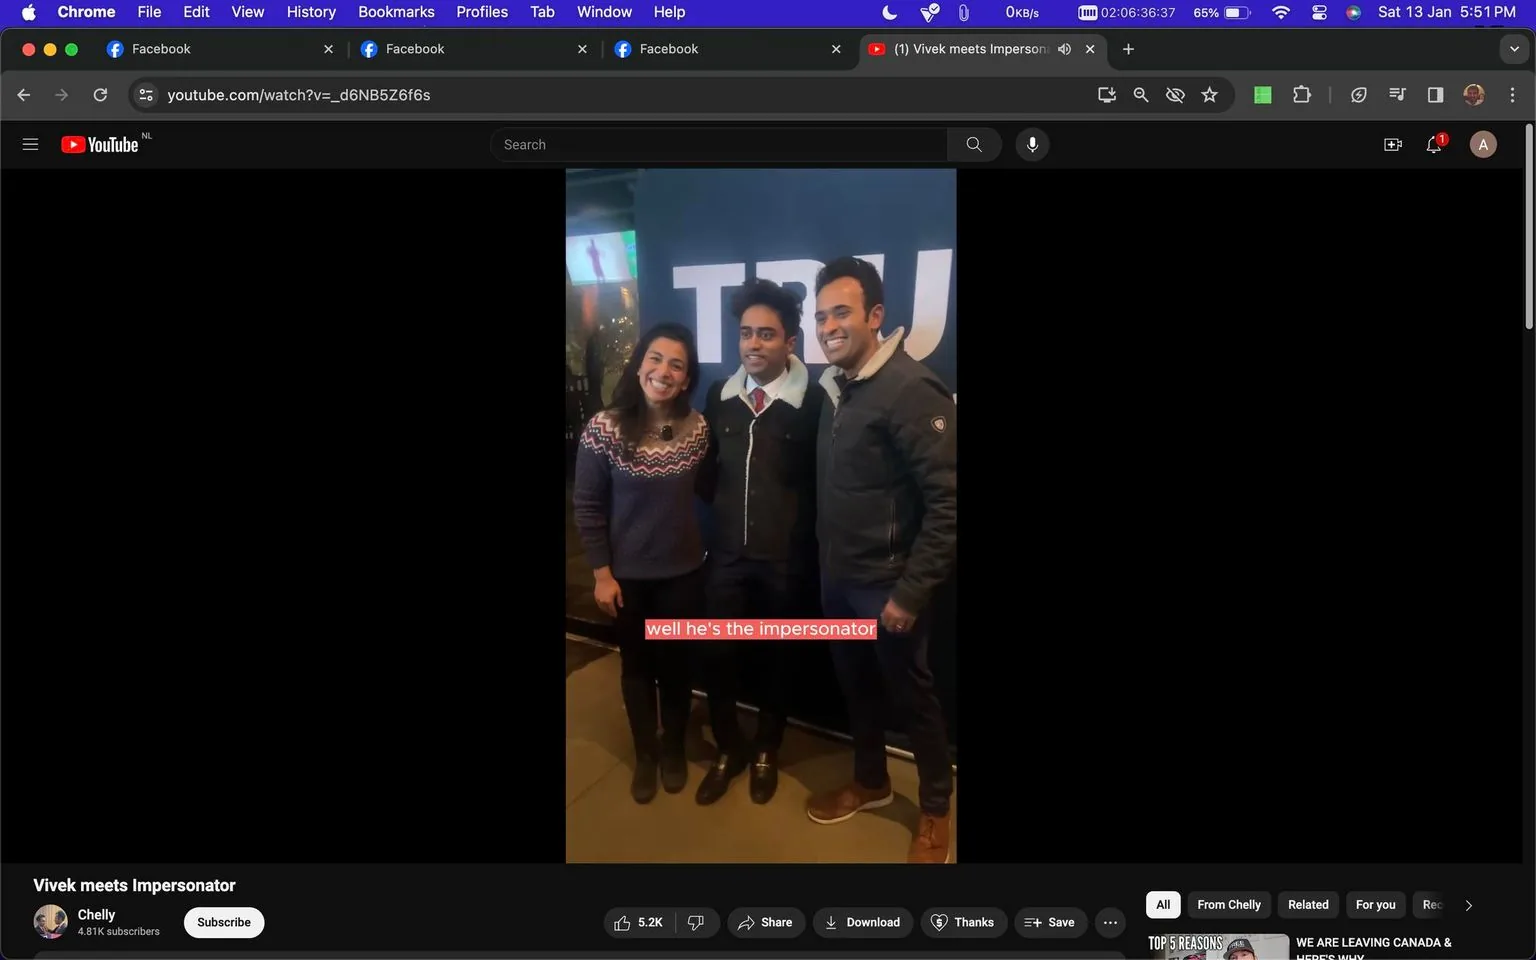1536x960 pixels.
Task: Open the Bookmarks menu in the menu bar
Action: click(x=395, y=11)
